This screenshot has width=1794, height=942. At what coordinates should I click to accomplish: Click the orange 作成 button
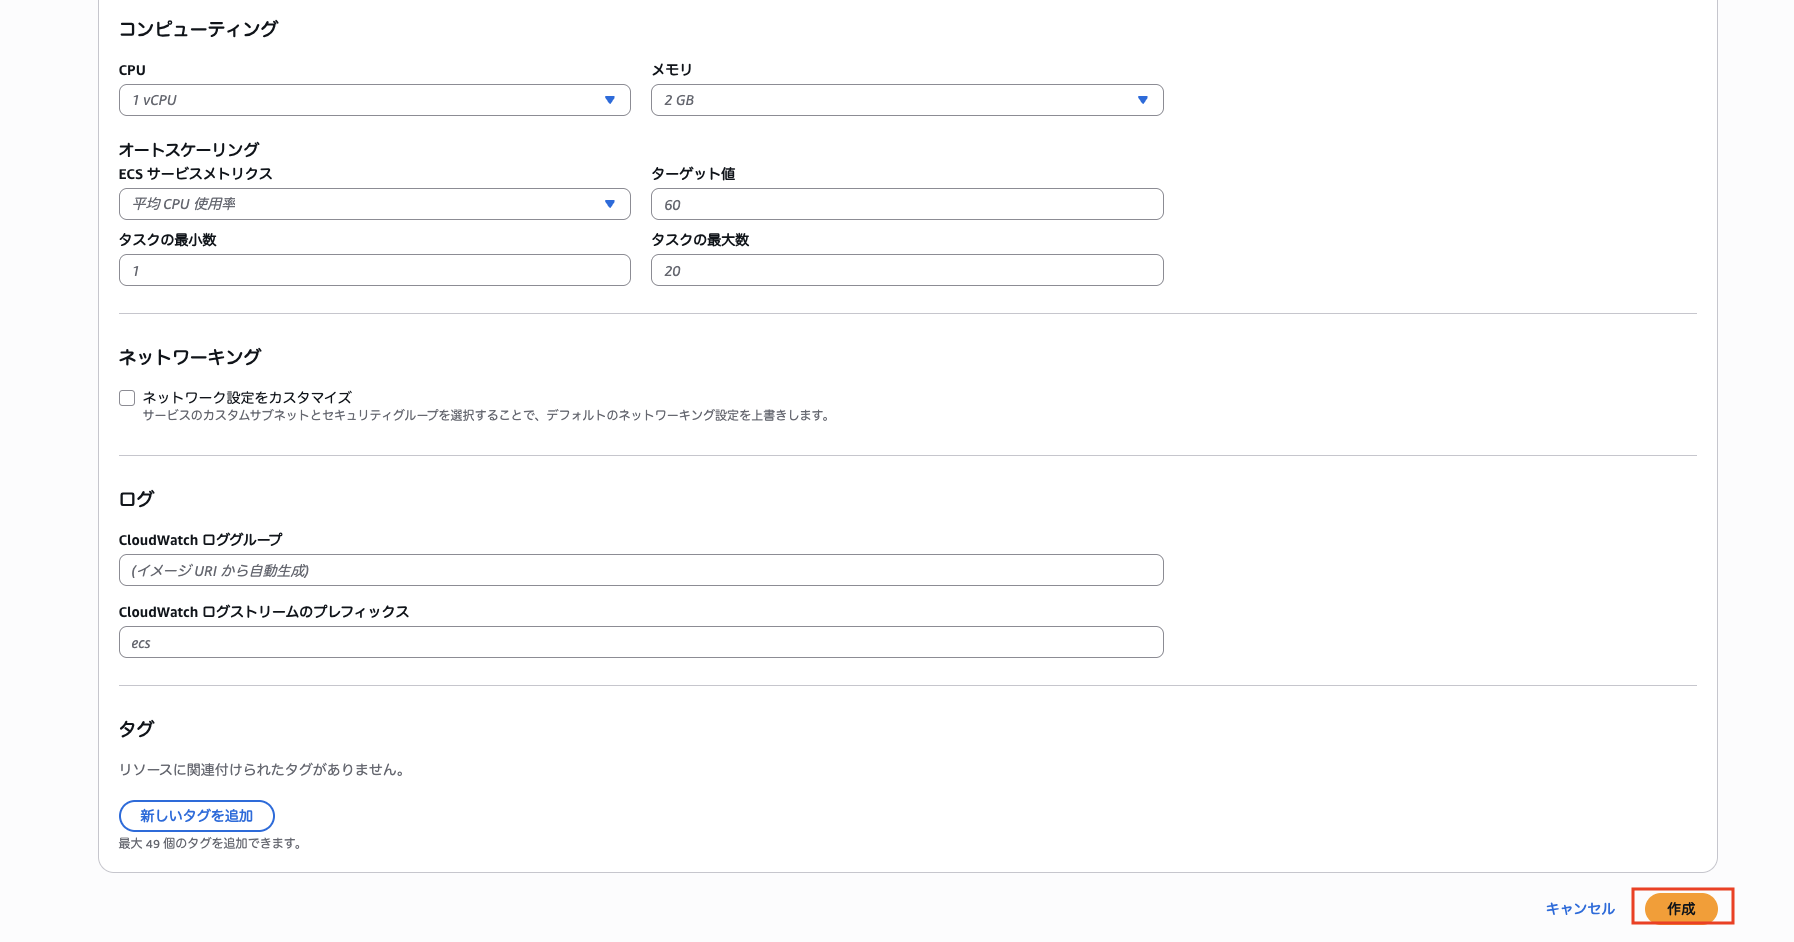(x=1681, y=908)
